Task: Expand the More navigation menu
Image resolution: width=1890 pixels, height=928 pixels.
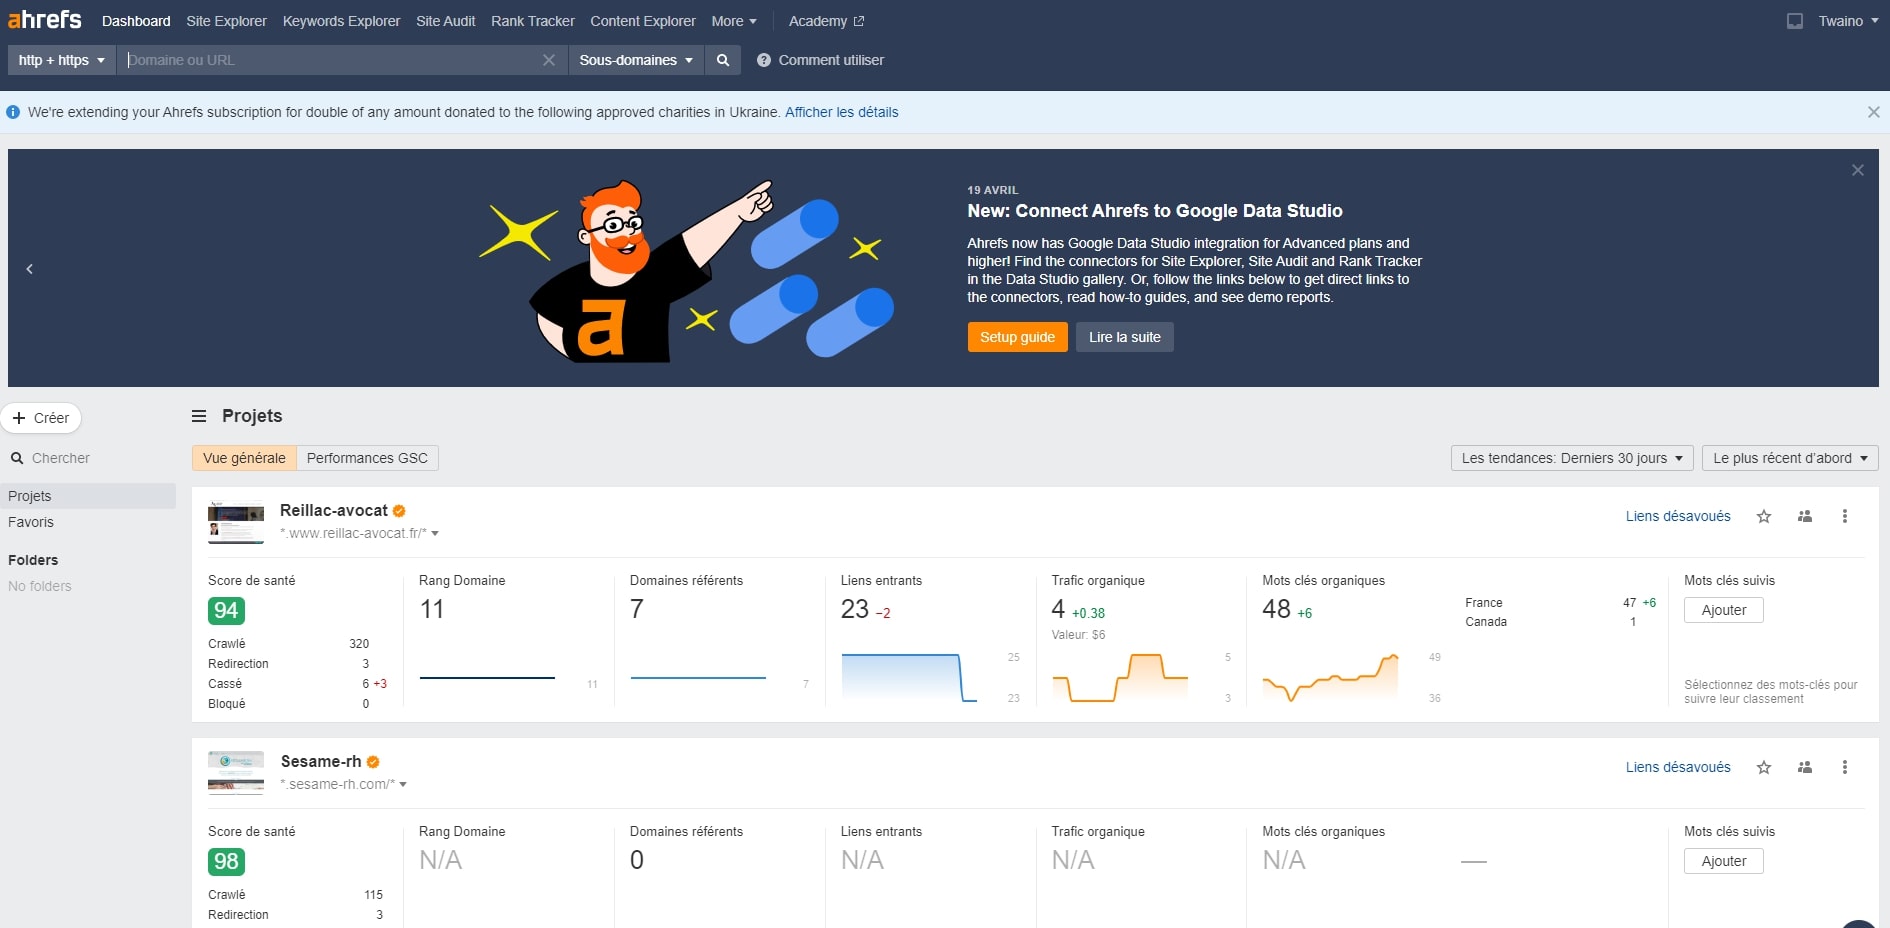Action: (x=734, y=21)
